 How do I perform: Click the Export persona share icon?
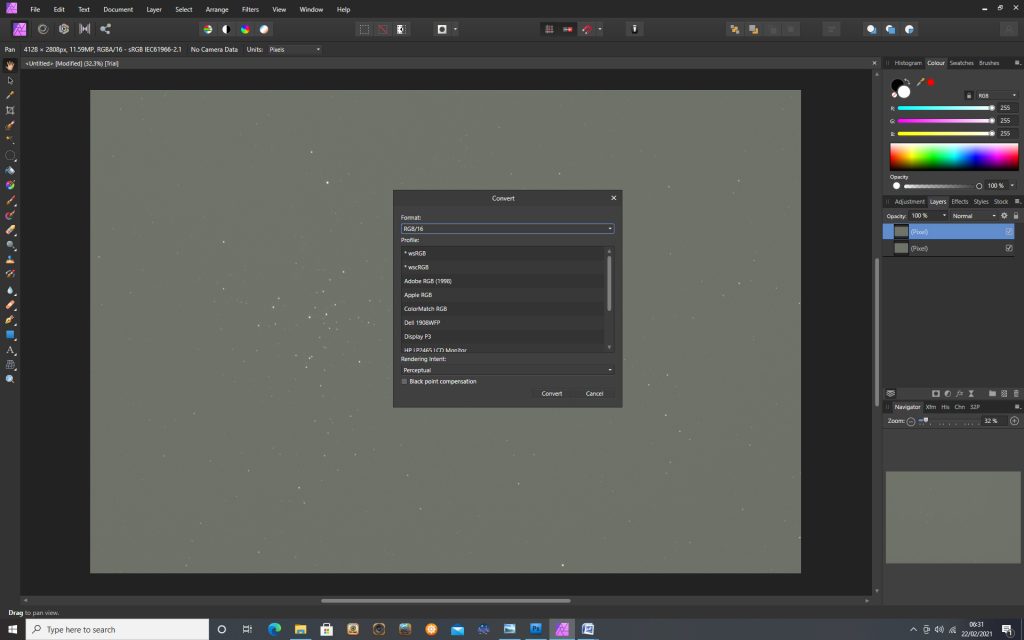coord(106,29)
